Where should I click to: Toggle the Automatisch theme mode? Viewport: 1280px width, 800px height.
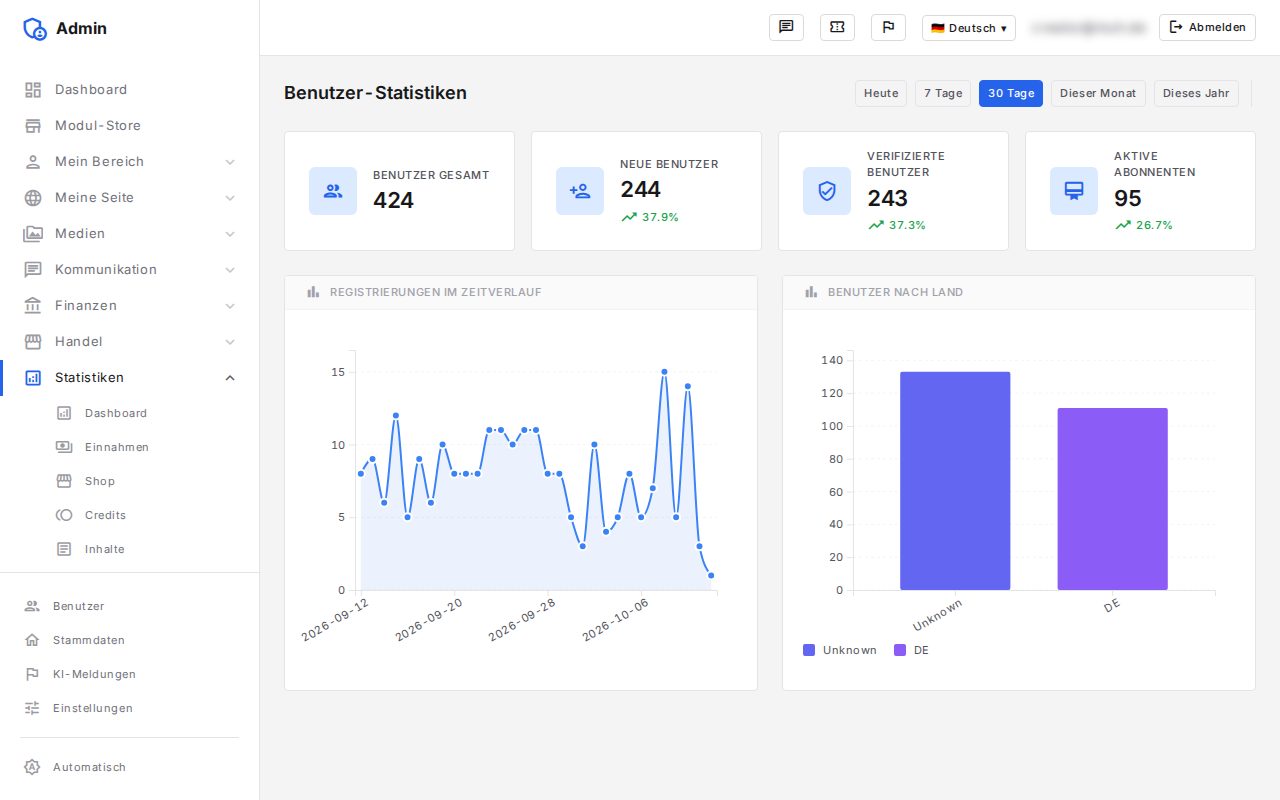(x=129, y=767)
